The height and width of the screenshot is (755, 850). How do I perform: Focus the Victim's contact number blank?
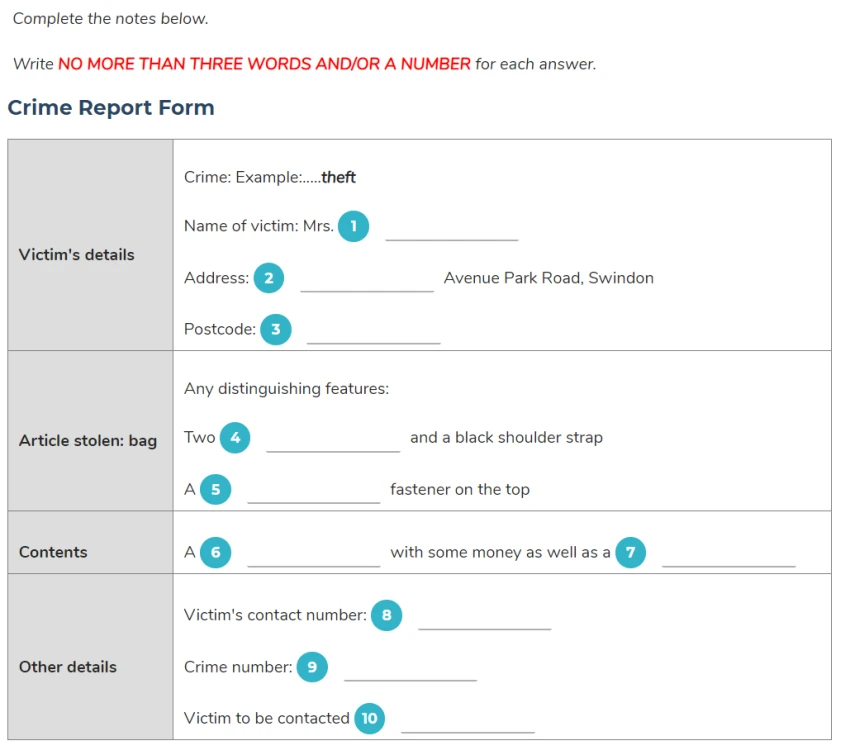point(485,618)
